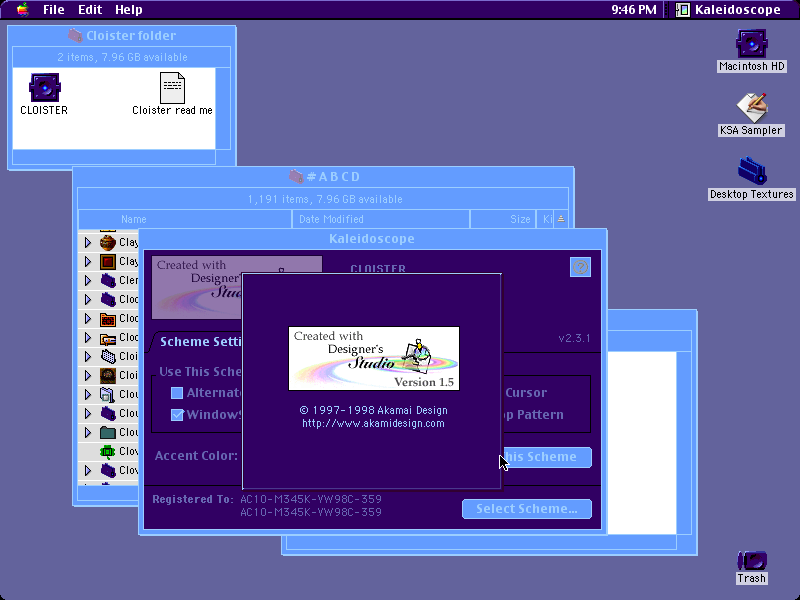
Task: Select the green clover icon in Clov row
Action: (x=108, y=452)
